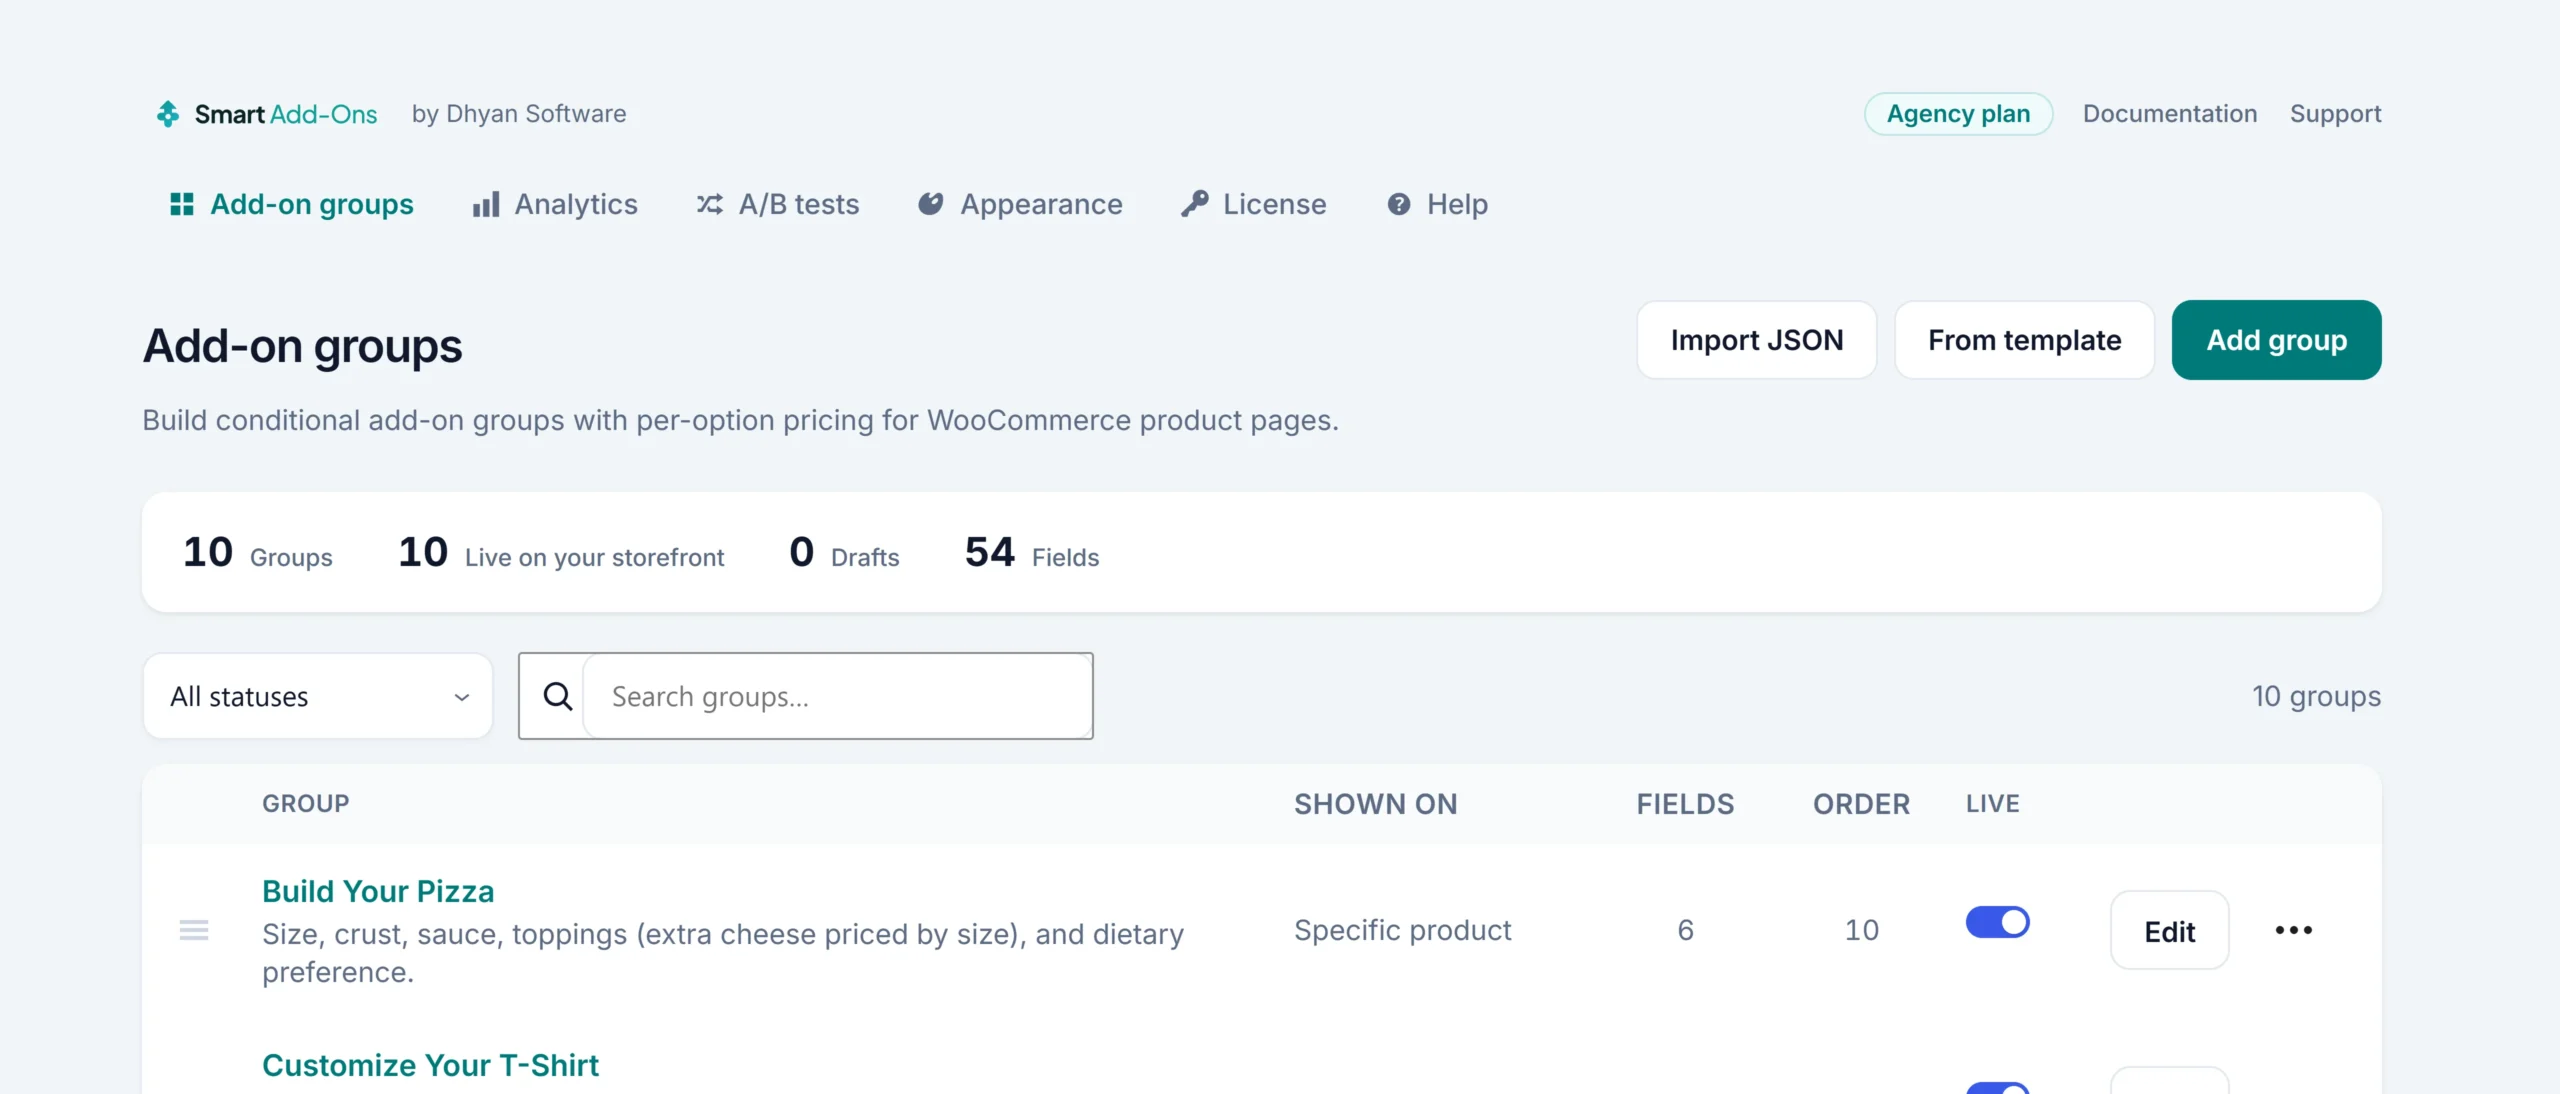The width and height of the screenshot is (2560, 1094).
Task: Click the GROUP column header
Action: (306, 804)
